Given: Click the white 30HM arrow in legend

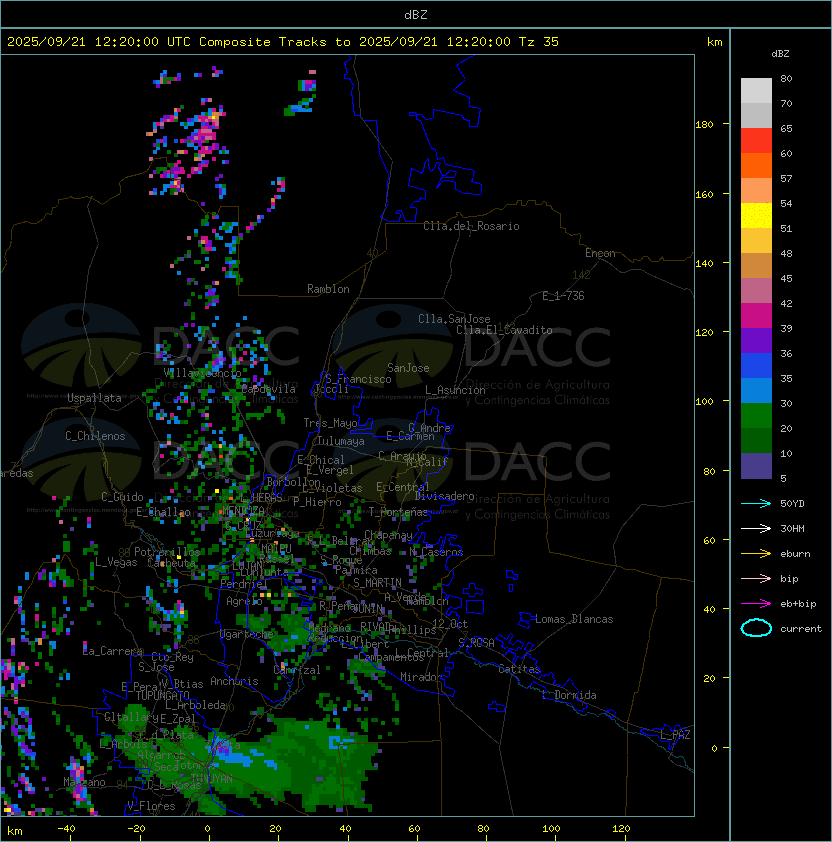Looking at the screenshot, I should click(x=756, y=528).
